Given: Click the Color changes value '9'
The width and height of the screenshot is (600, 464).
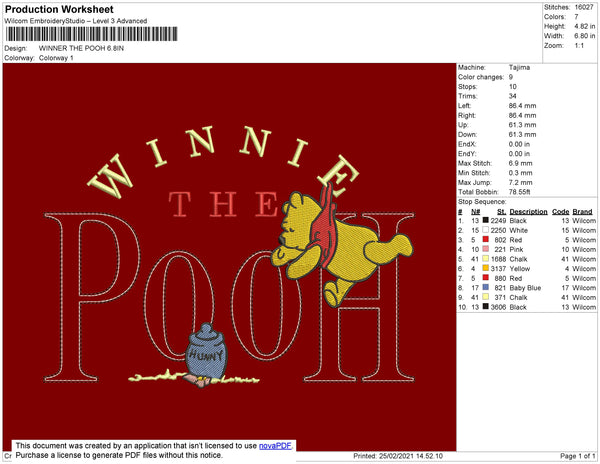Looking at the screenshot, I should pos(511,77).
